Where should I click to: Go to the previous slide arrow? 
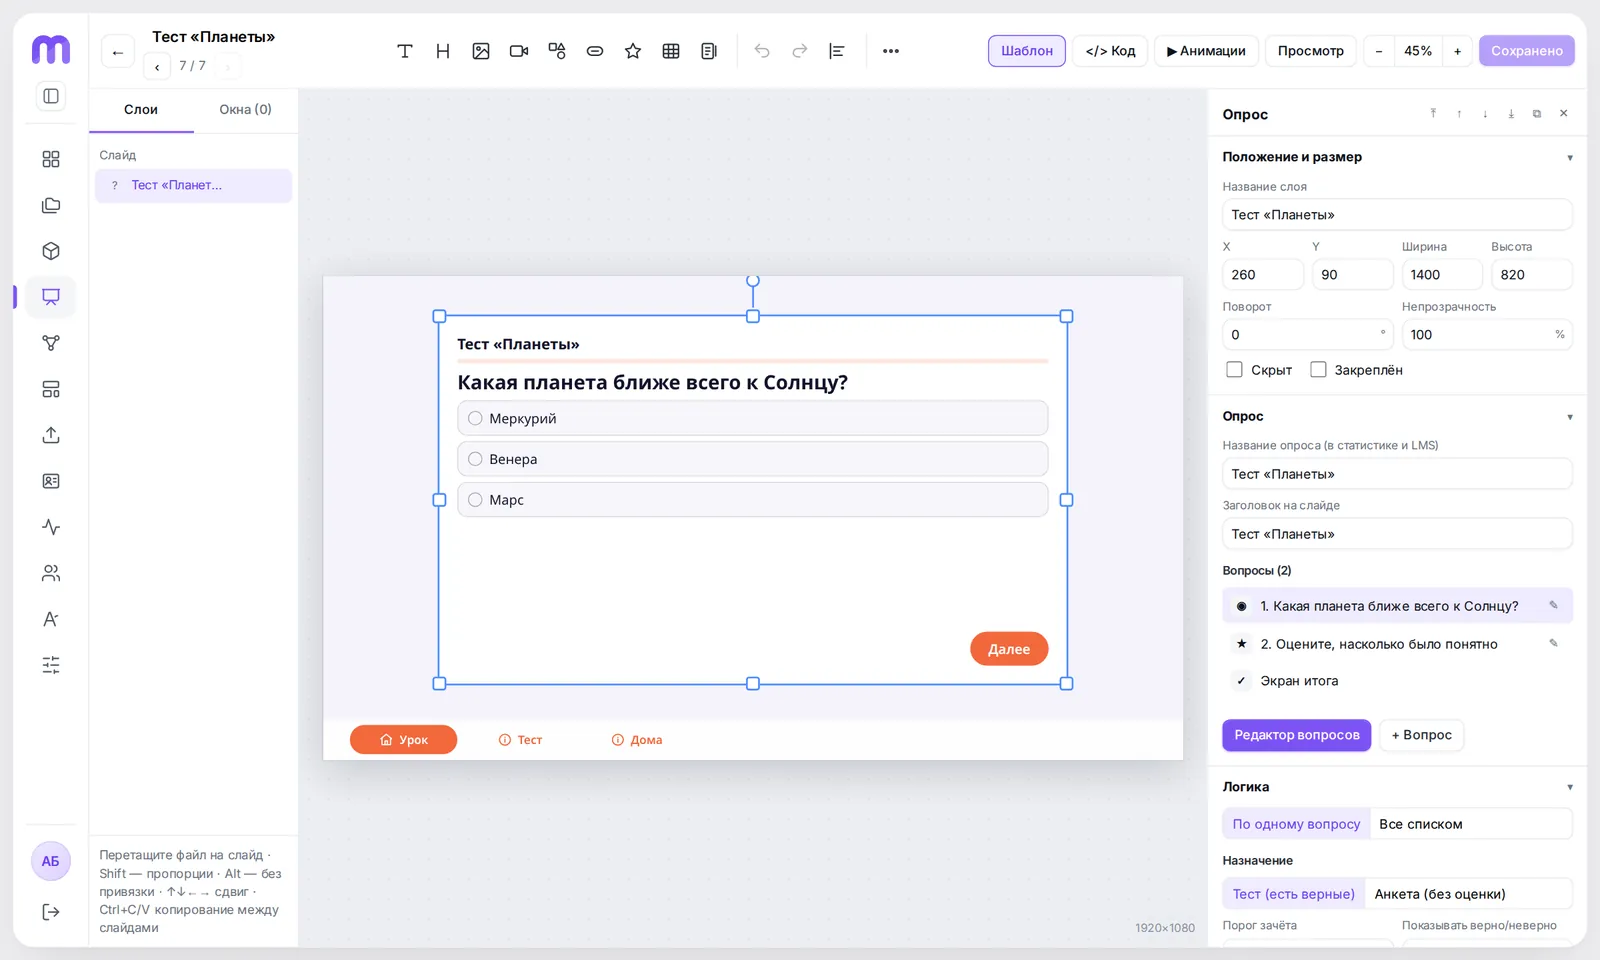(157, 67)
